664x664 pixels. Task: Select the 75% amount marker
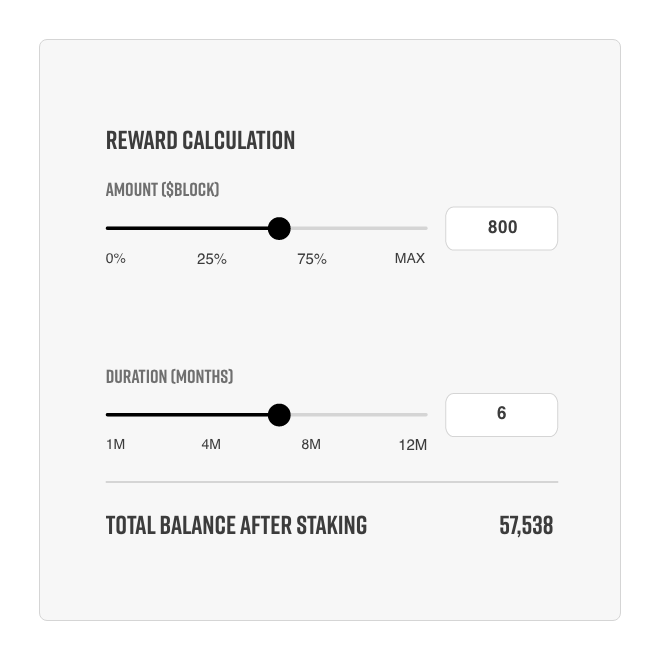pyautogui.click(x=312, y=259)
